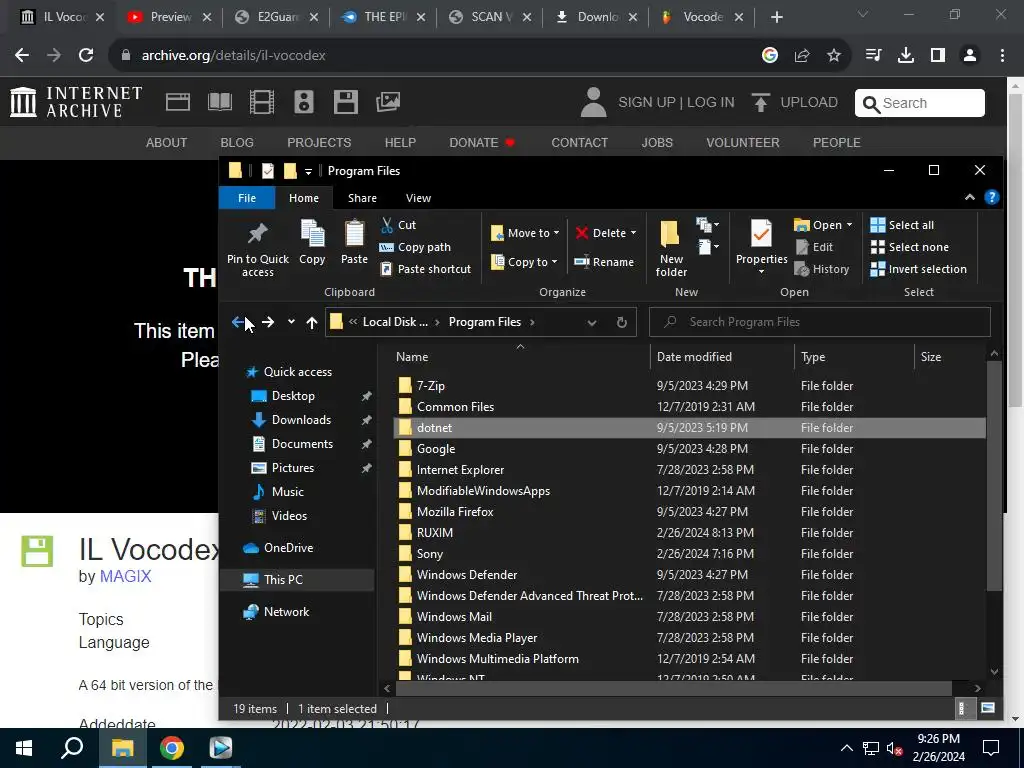Viewport: 1024px width, 768px height.
Task: Click the Internet Archive search field
Action: click(x=920, y=103)
